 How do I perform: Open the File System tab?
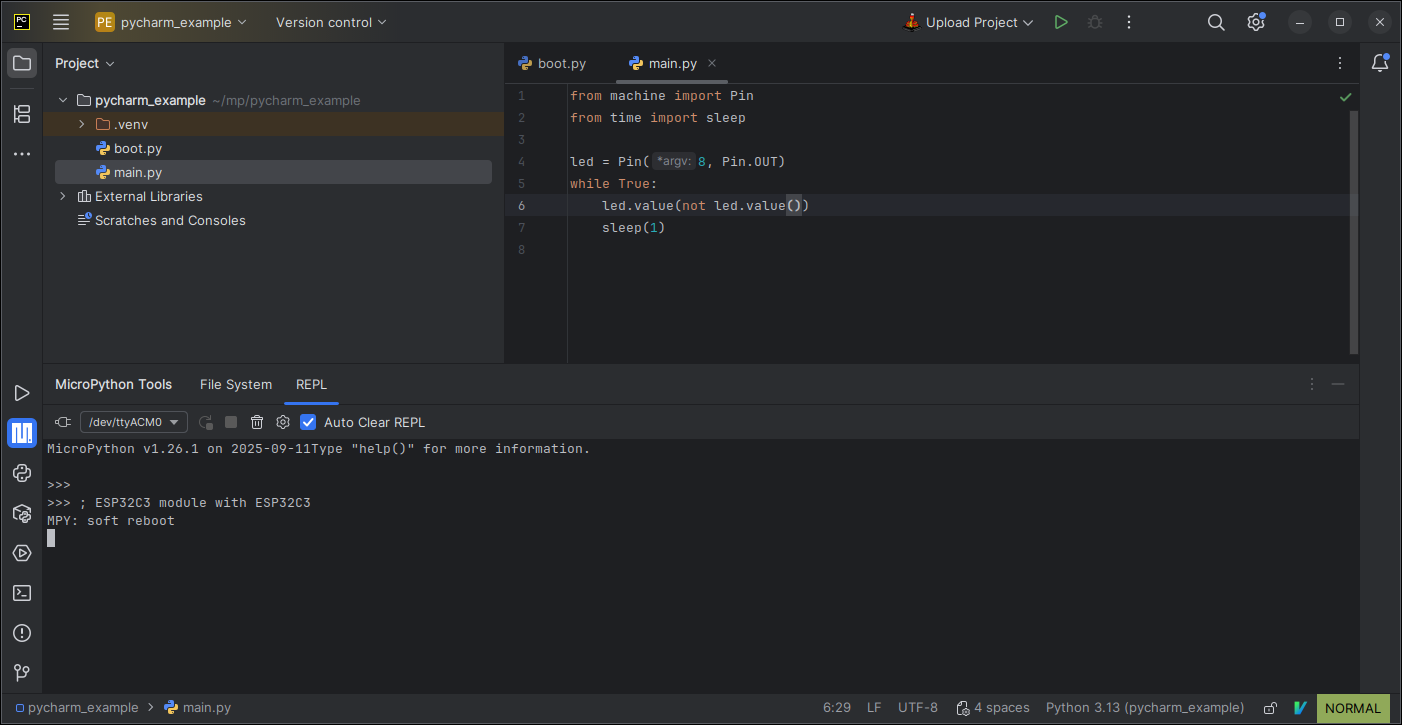point(236,384)
